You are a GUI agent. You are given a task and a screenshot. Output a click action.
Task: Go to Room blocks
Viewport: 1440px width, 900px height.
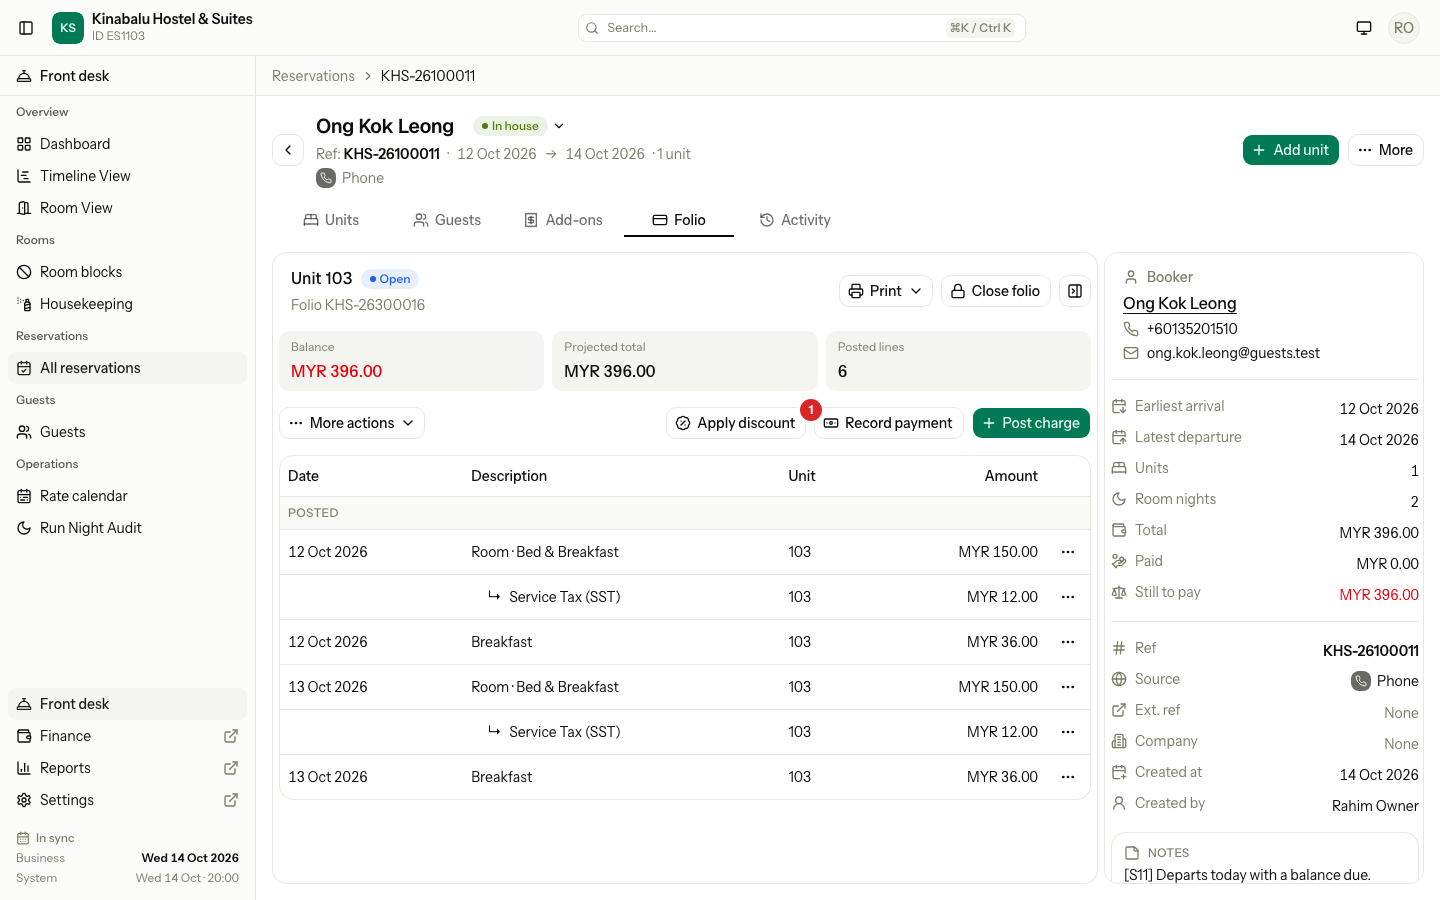[x=127, y=272]
